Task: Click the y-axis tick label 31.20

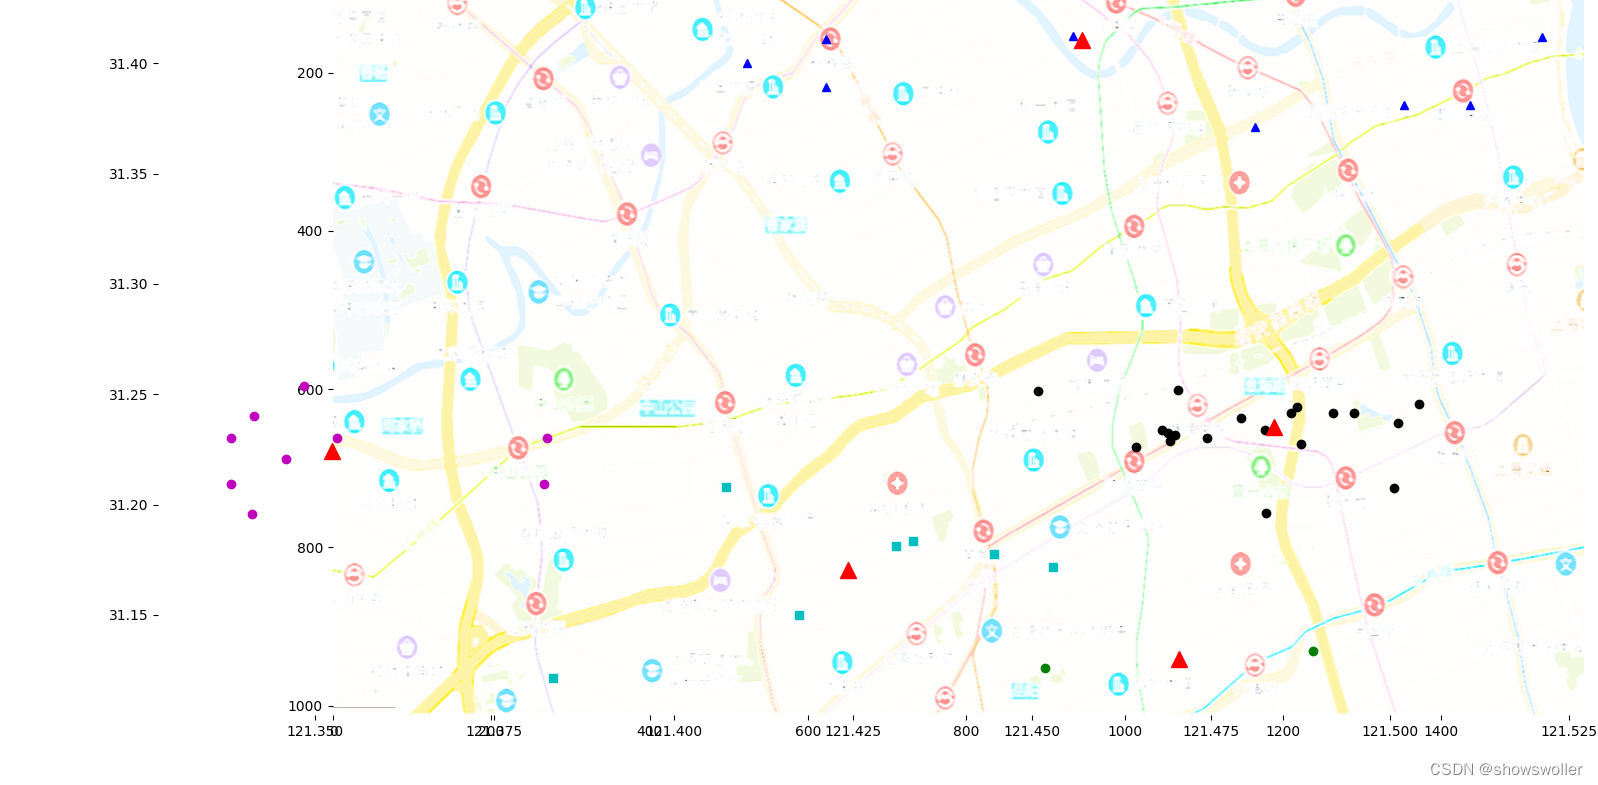Action: [128, 505]
